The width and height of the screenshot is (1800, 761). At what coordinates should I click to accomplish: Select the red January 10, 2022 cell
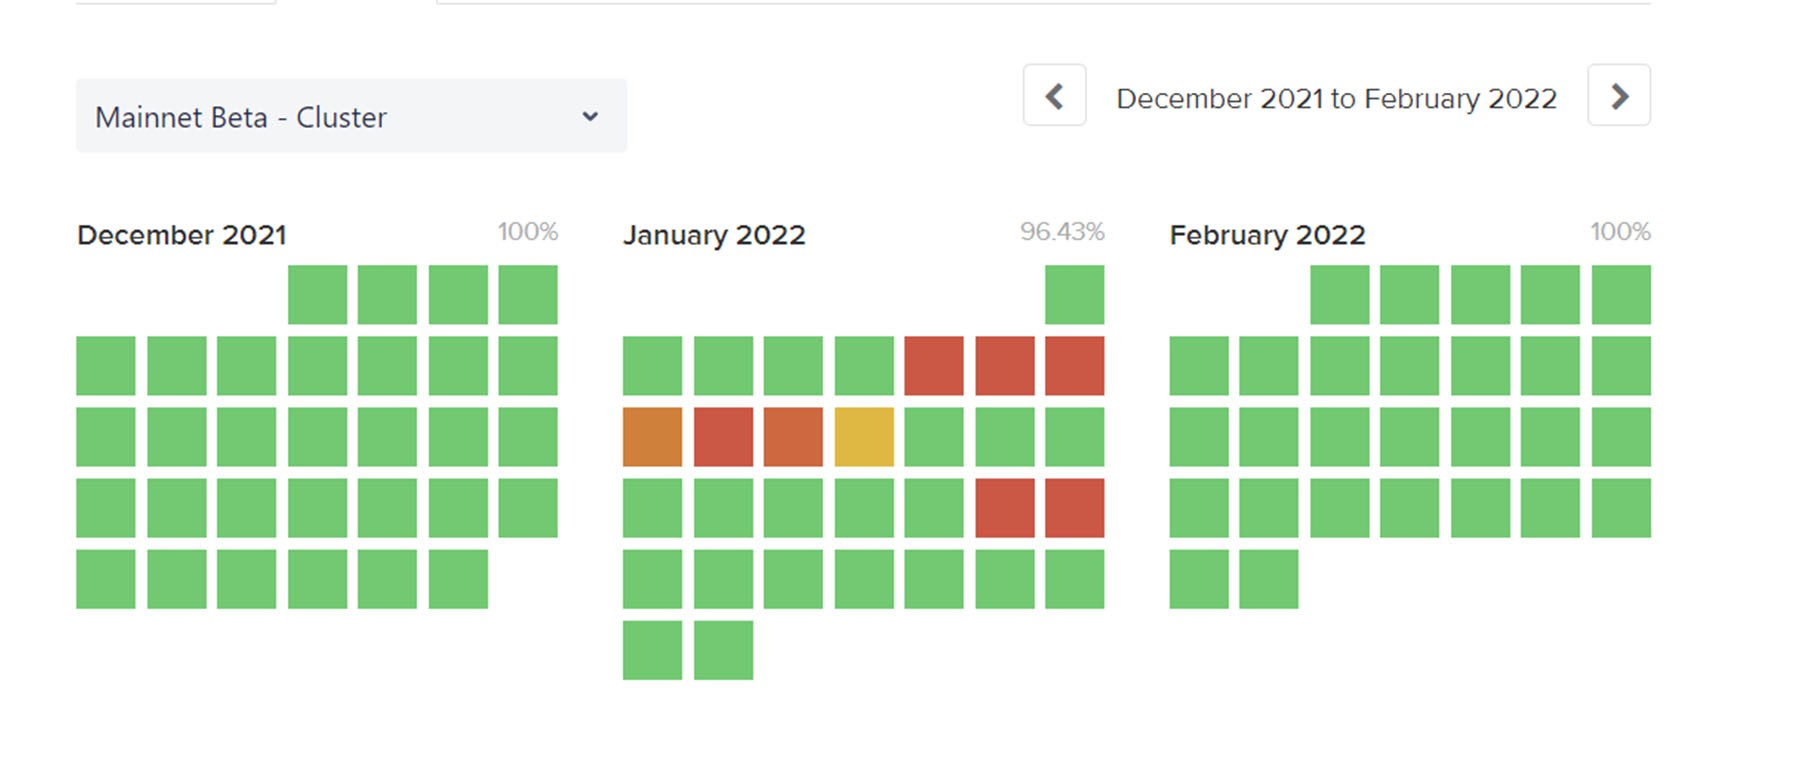click(x=723, y=437)
